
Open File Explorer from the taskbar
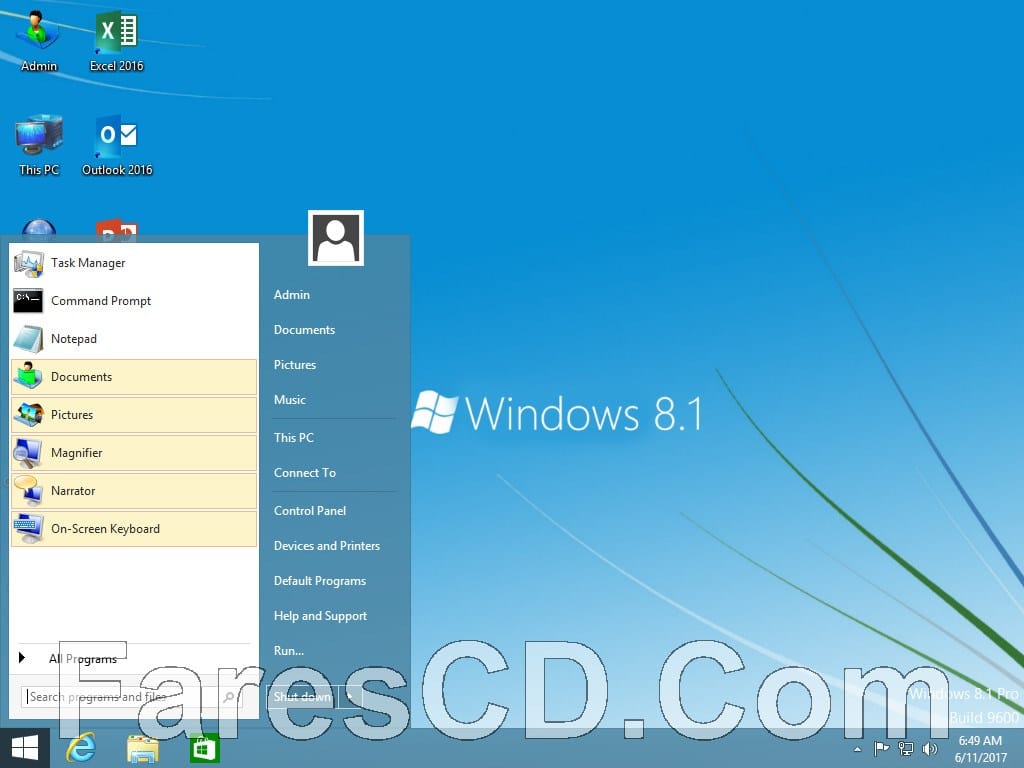[x=142, y=748]
